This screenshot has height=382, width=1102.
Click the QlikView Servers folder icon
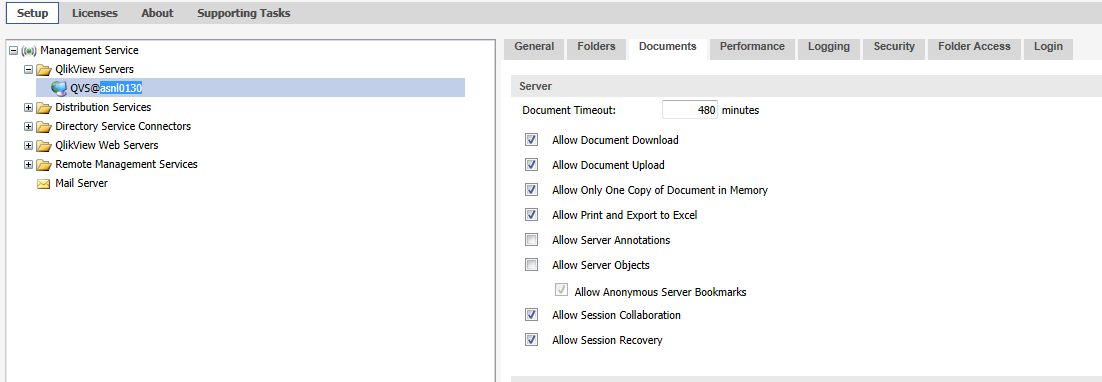coord(44,70)
